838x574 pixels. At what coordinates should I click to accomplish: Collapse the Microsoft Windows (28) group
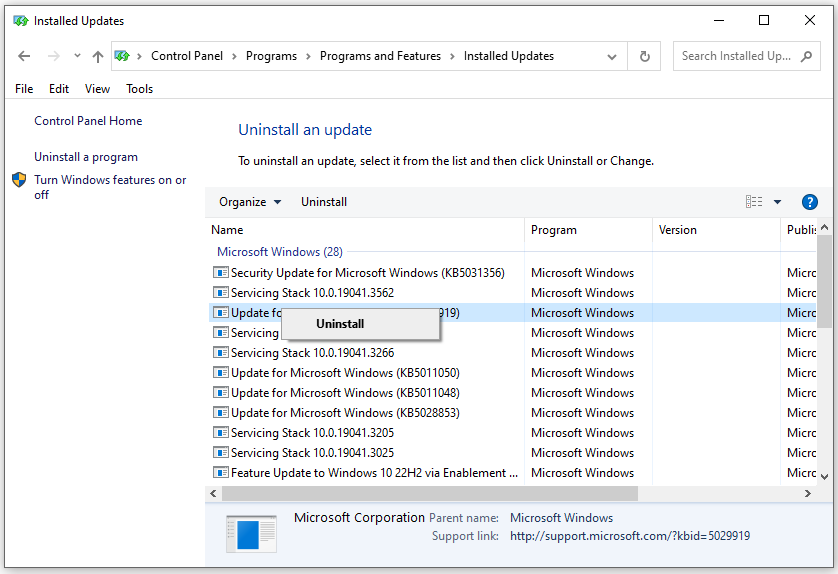tap(280, 252)
